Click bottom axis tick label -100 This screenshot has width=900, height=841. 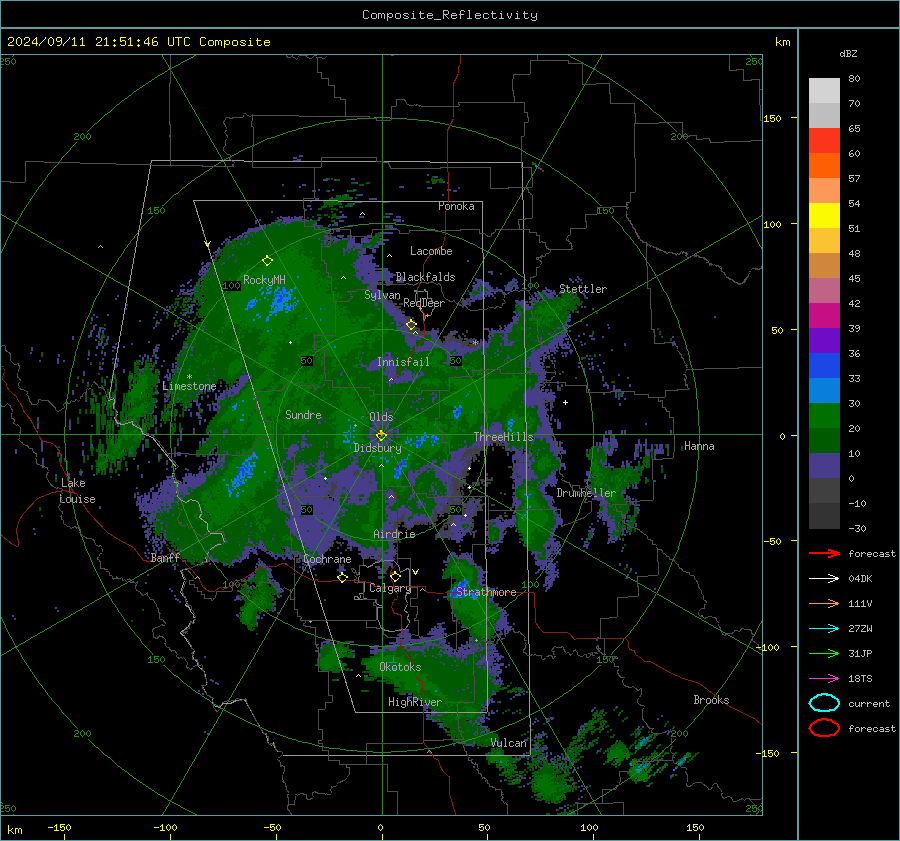(165, 827)
